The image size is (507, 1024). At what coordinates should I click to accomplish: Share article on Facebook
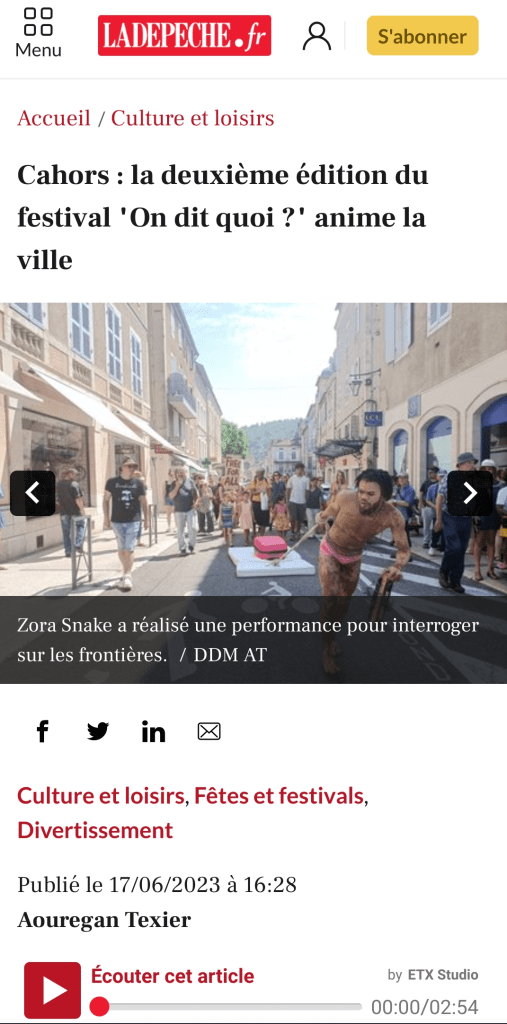tap(42, 731)
